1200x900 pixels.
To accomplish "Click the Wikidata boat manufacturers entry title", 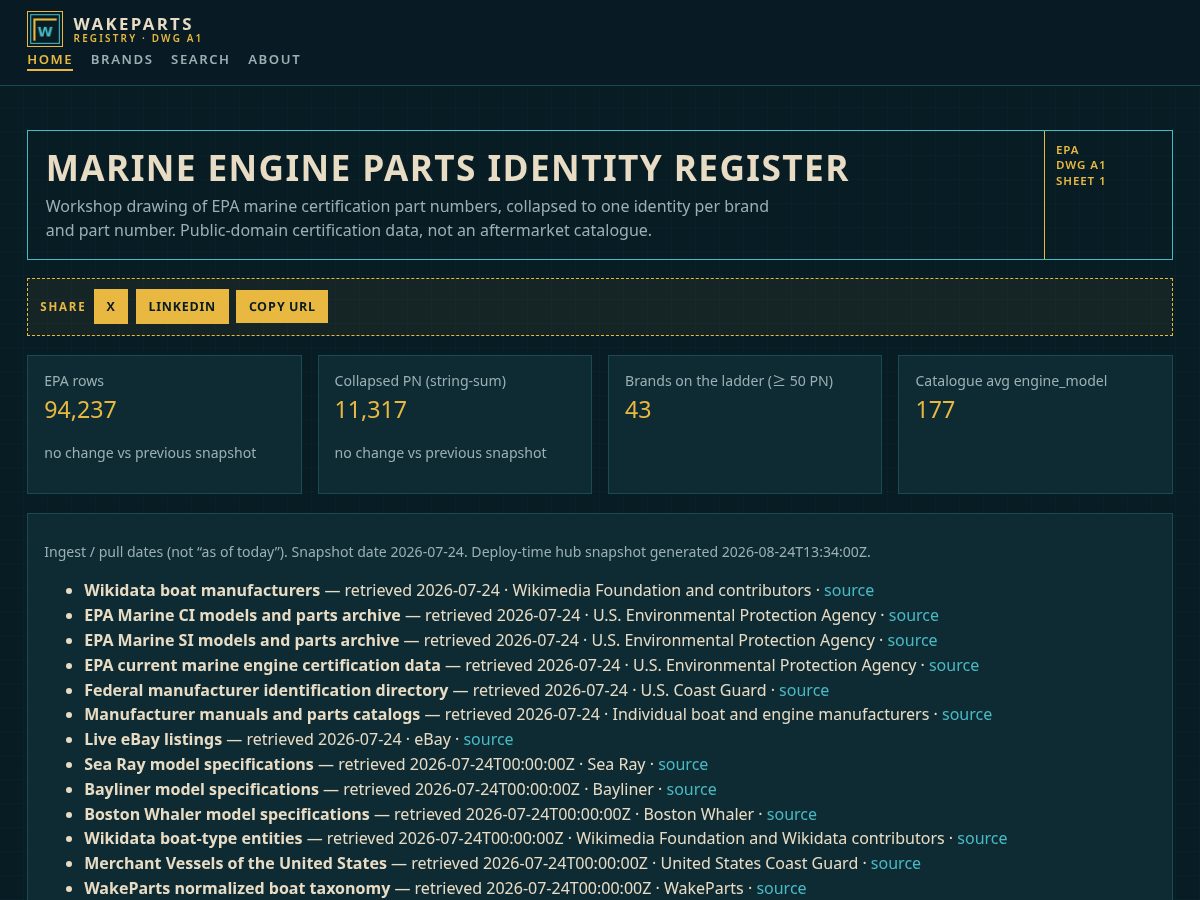I will [202, 590].
